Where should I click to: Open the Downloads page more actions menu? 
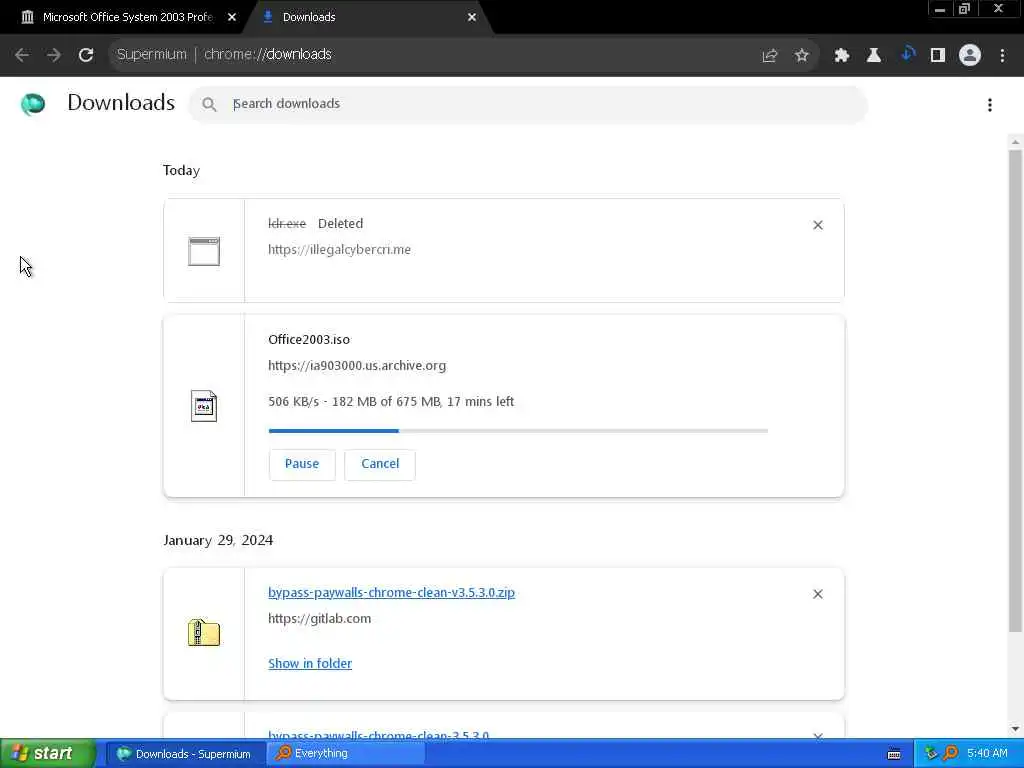[x=990, y=104]
